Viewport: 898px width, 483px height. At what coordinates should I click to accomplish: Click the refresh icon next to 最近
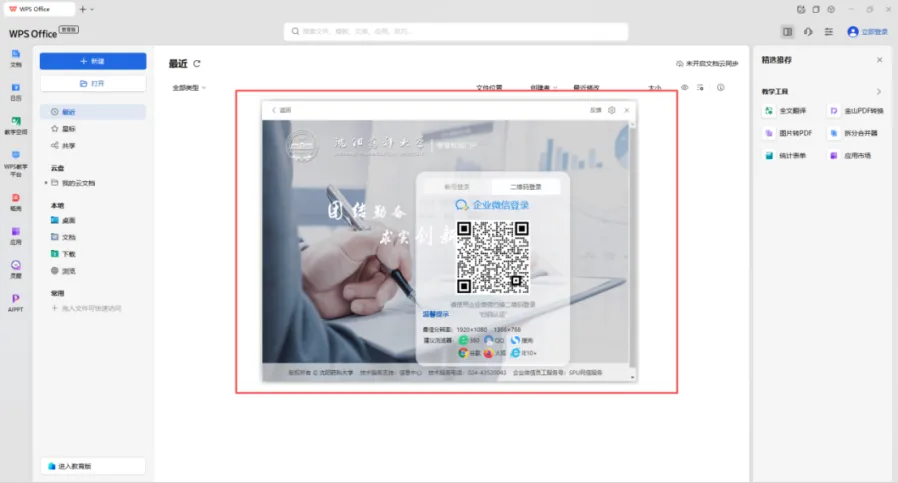tap(197, 64)
